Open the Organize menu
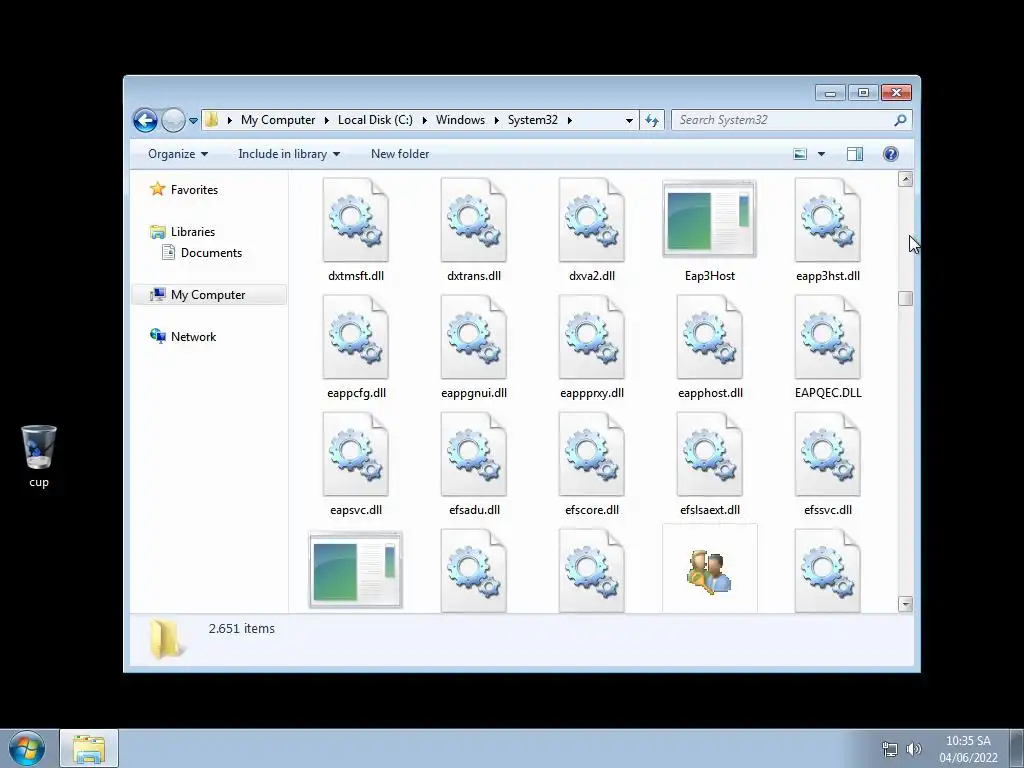The height and width of the screenshot is (768, 1024). tap(178, 154)
